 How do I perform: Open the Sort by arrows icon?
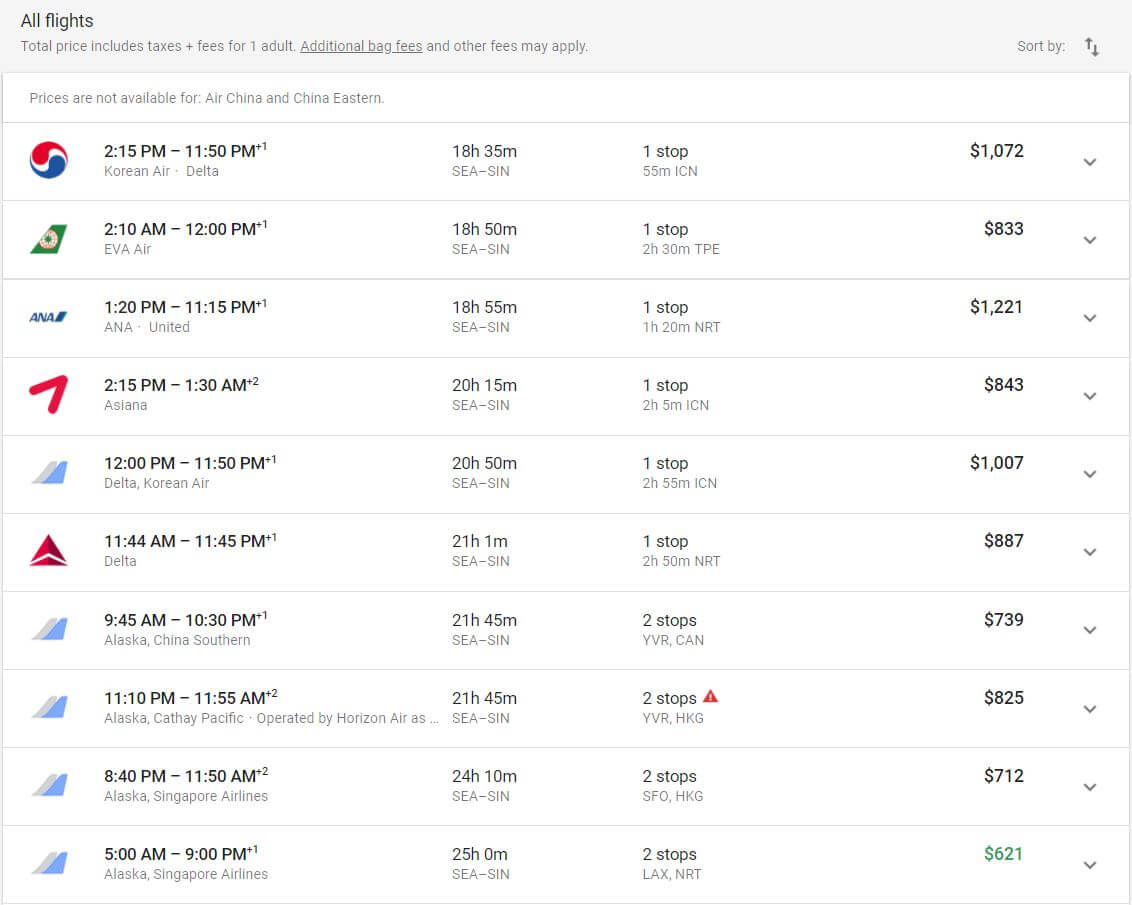coord(1092,47)
